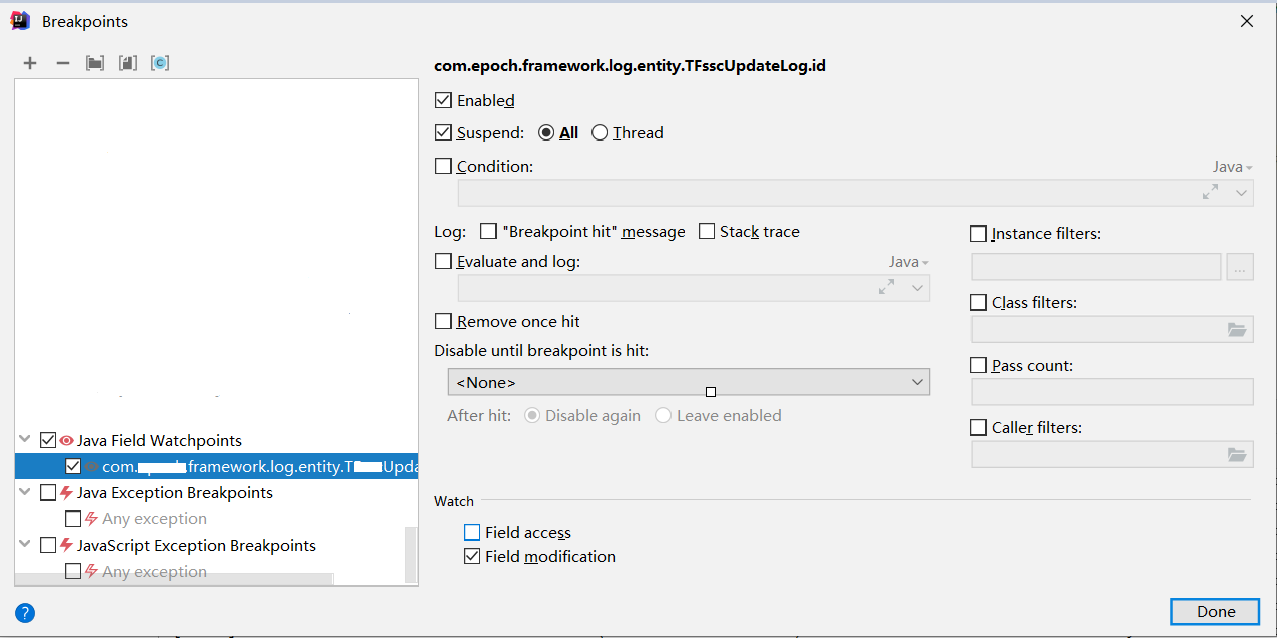The image size is (1277, 638).
Task: Enable Evaluate and log checkbox
Action: (x=443, y=261)
